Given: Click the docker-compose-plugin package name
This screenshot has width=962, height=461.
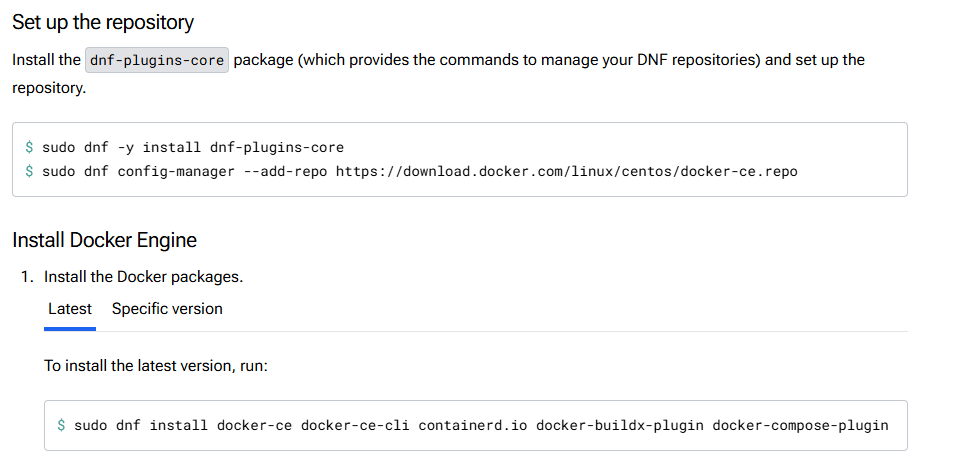Looking at the screenshot, I should point(800,425).
